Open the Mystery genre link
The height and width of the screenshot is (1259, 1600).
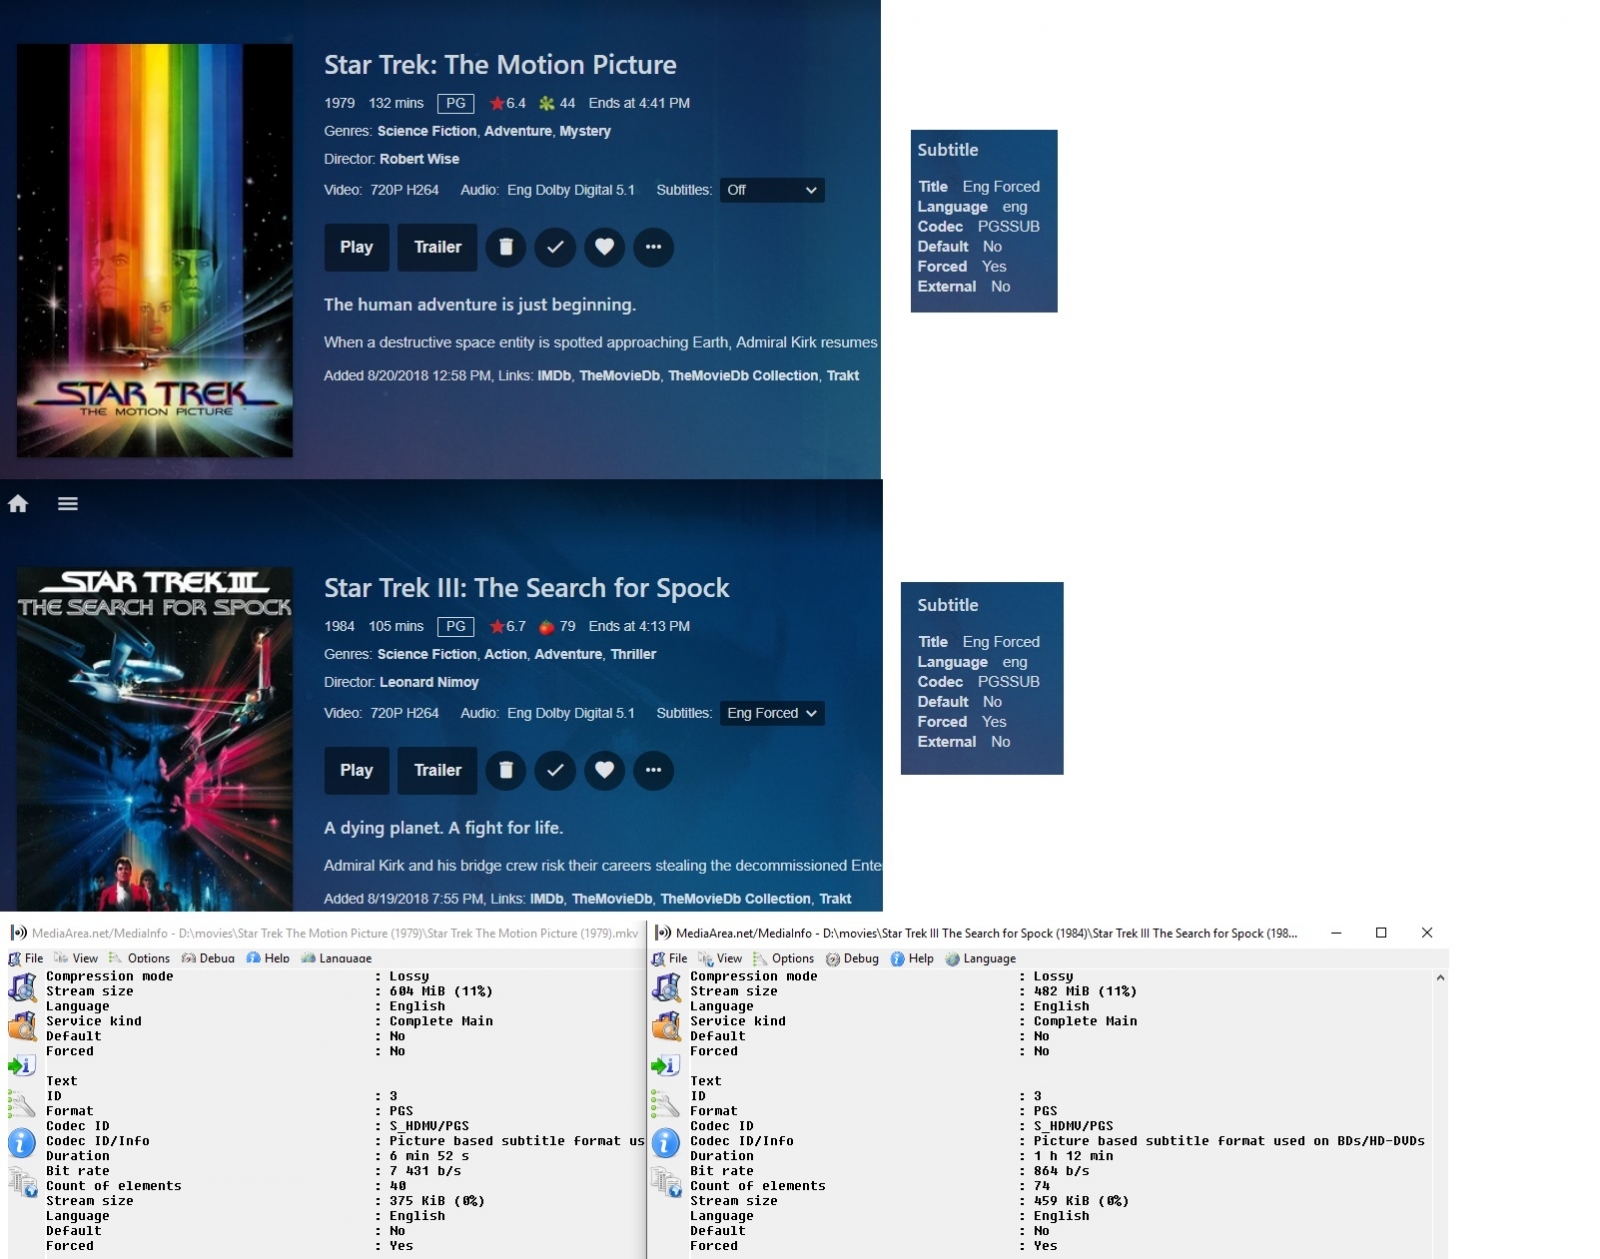(585, 131)
